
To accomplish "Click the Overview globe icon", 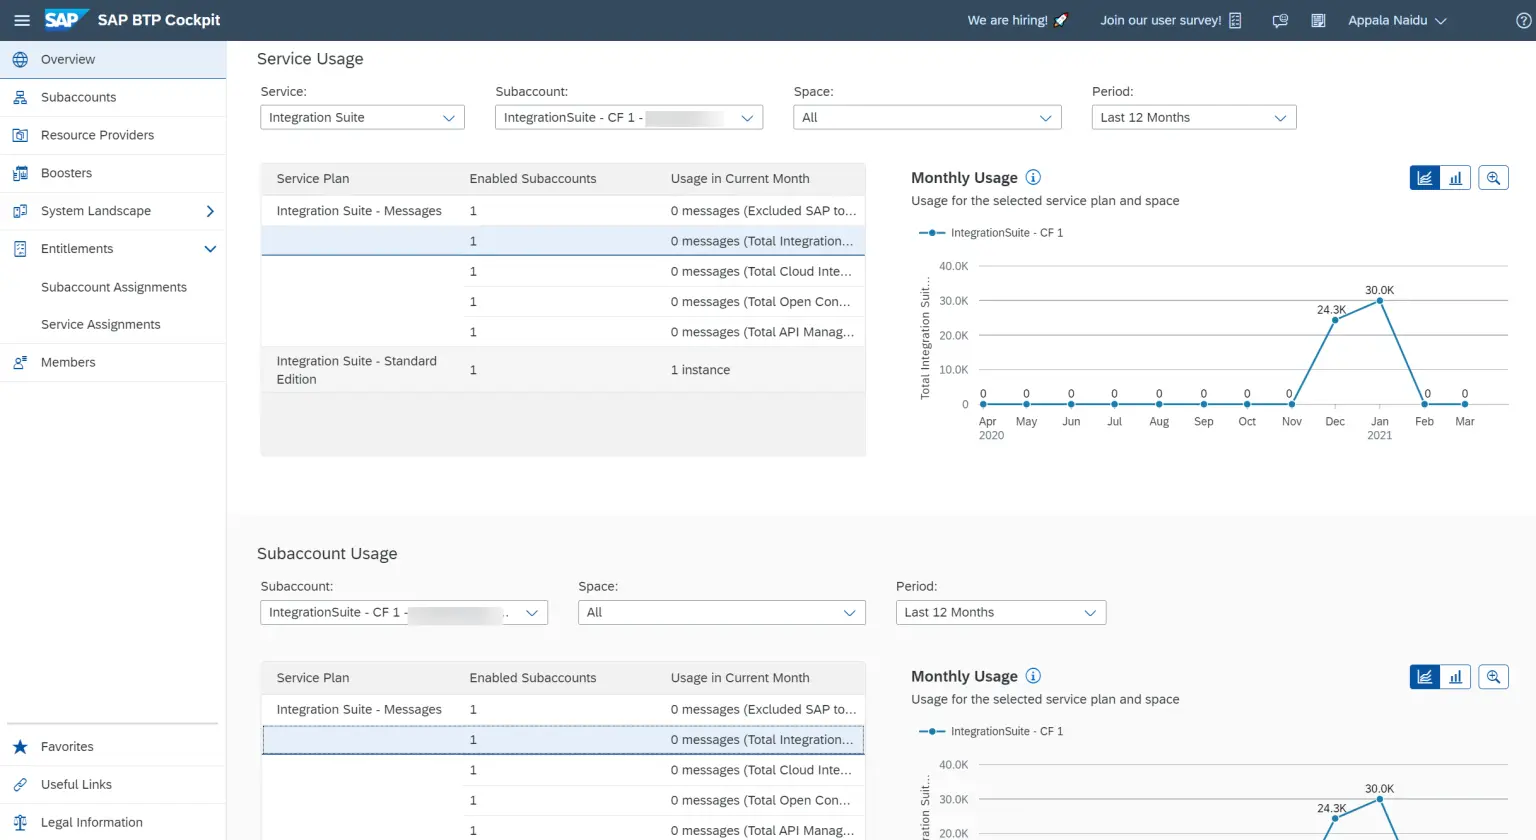I will click(20, 59).
